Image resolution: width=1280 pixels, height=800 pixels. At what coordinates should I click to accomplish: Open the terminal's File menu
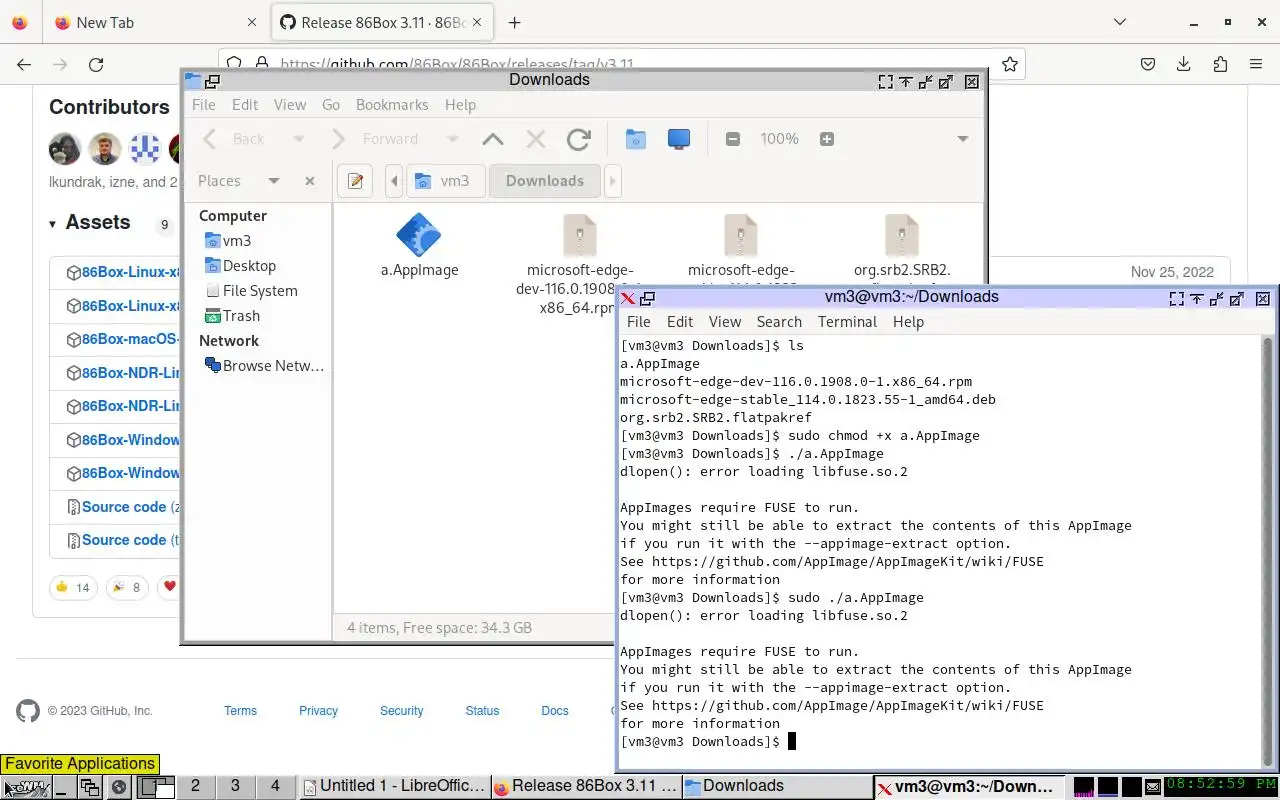(638, 322)
